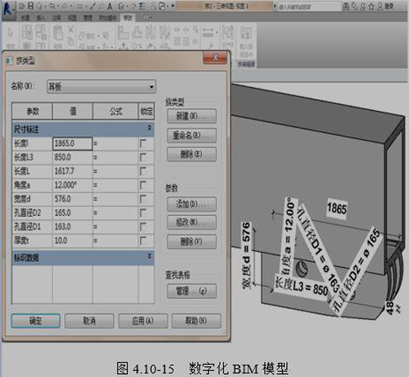Click the keyword search box in title bar
Viewport: 409px width, 377px height.
pyautogui.click(x=308, y=6)
